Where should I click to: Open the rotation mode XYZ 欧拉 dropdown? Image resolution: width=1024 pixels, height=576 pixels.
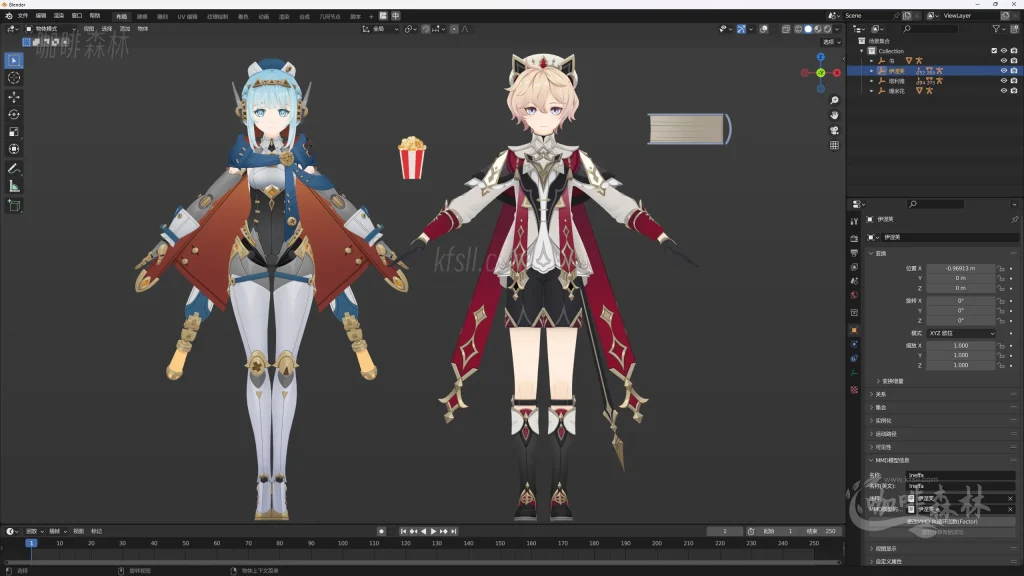click(961, 333)
